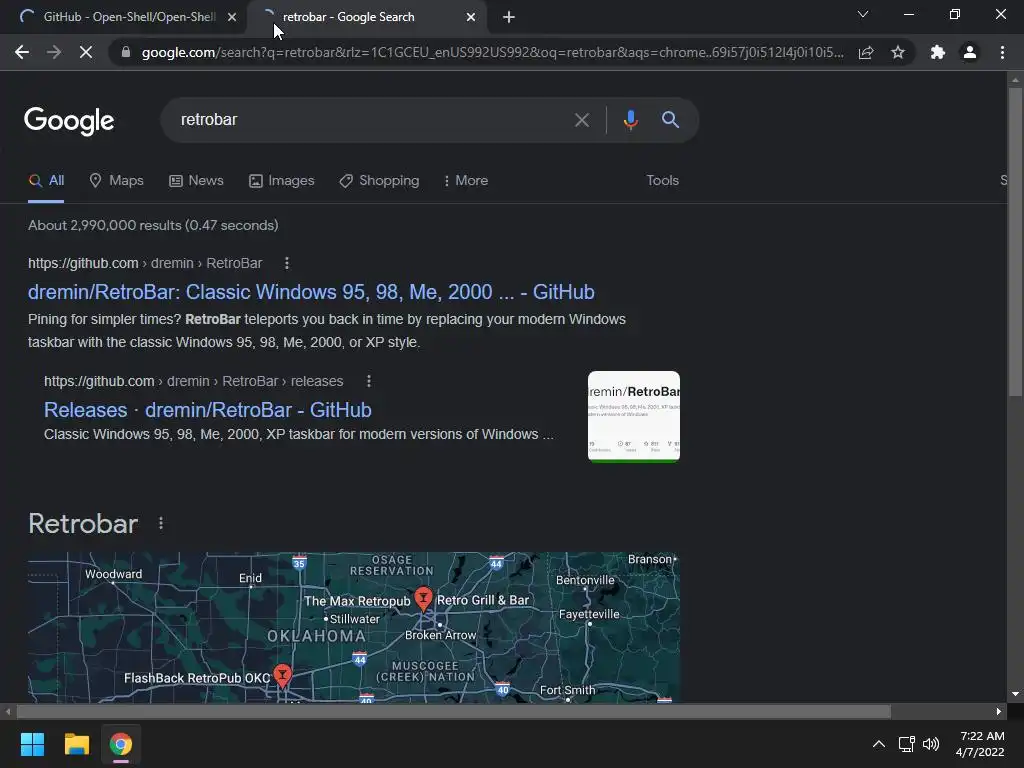1024x768 pixels.
Task: Open options for the first GitHub result
Action: click(x=287, y=263)
